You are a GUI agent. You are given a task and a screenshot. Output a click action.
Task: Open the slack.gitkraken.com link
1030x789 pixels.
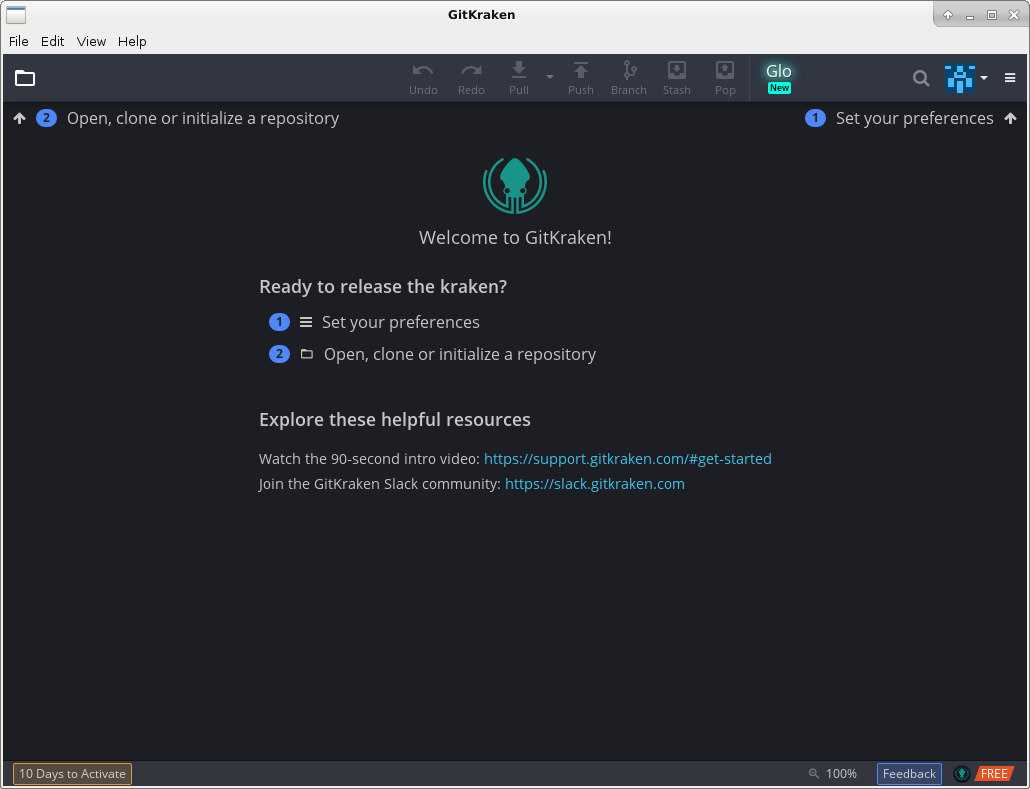pos(594,484)
